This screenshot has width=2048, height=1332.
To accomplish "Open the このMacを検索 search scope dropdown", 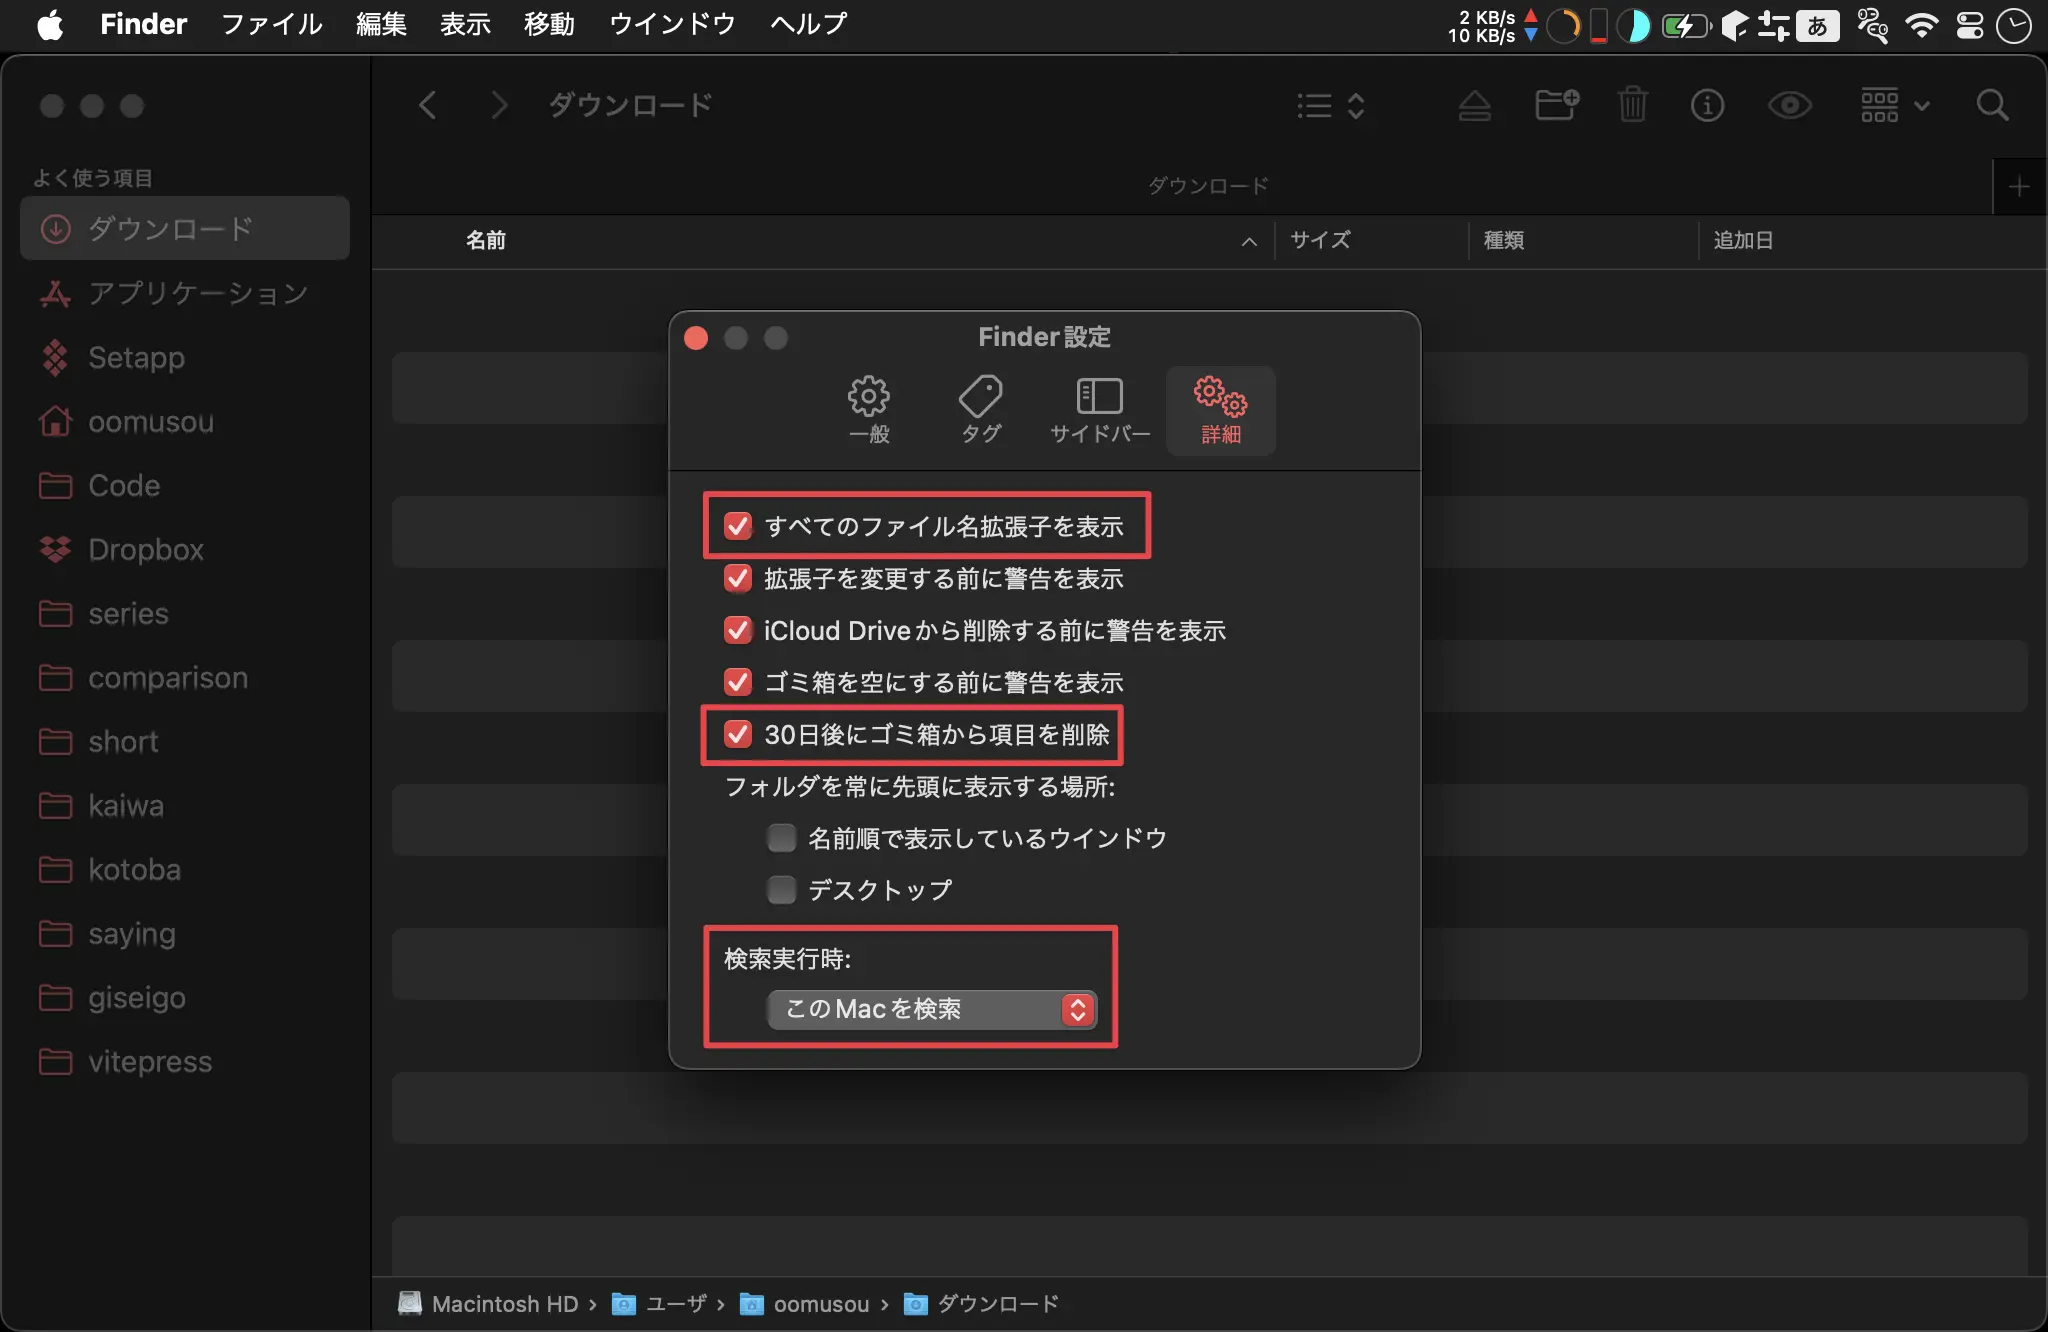I will [x=932, y=1009].
